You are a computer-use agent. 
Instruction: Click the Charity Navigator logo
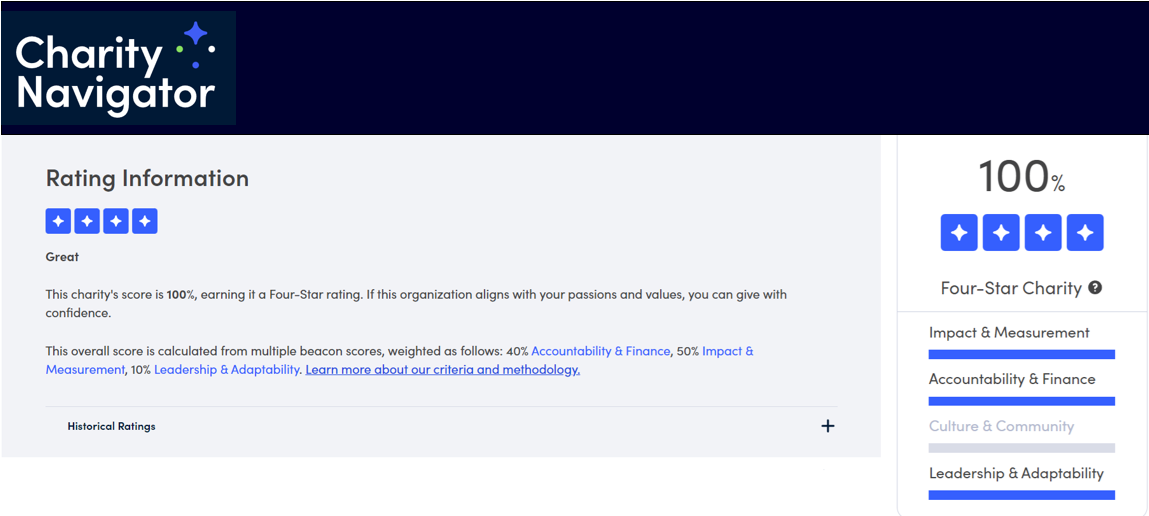click(118, 67)
